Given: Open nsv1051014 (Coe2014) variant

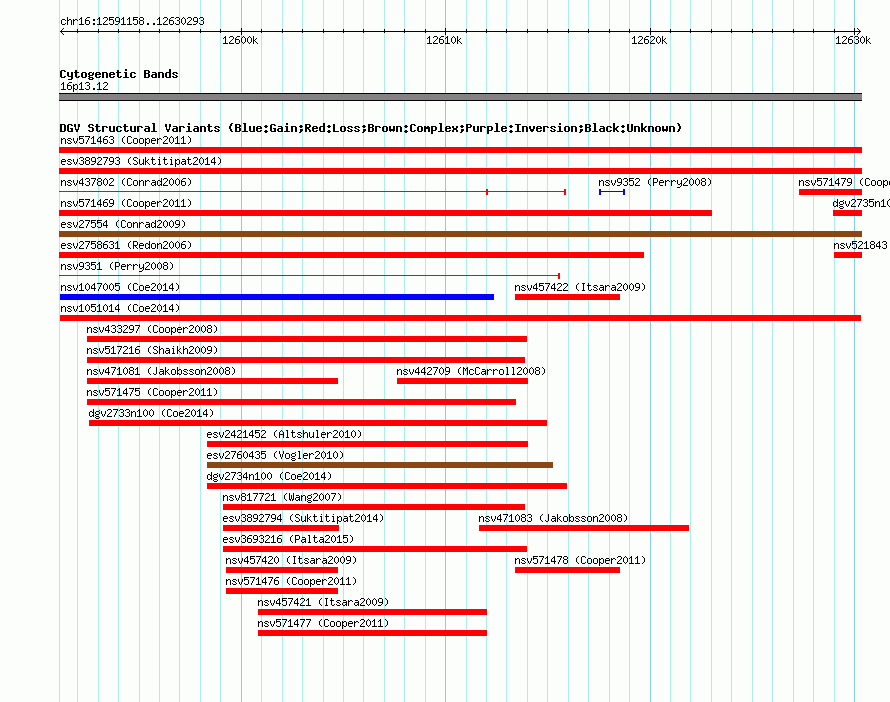Looking at the screenshot, I should (x=120, y=308).
